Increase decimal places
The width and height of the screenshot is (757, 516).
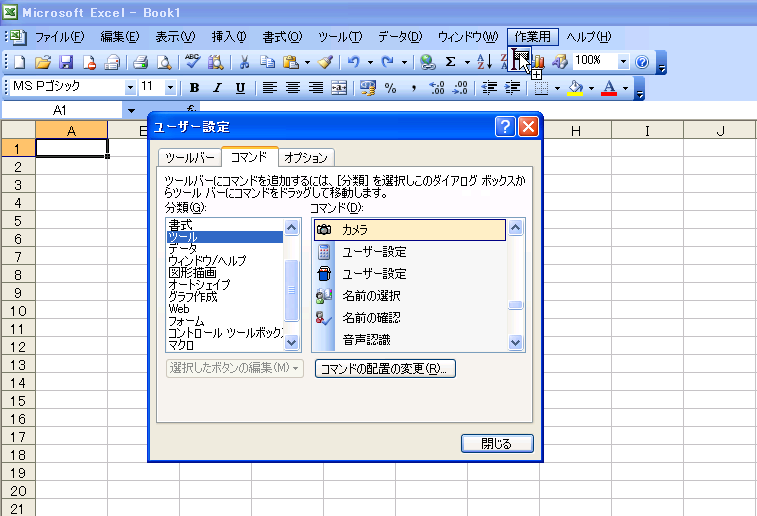437,88
